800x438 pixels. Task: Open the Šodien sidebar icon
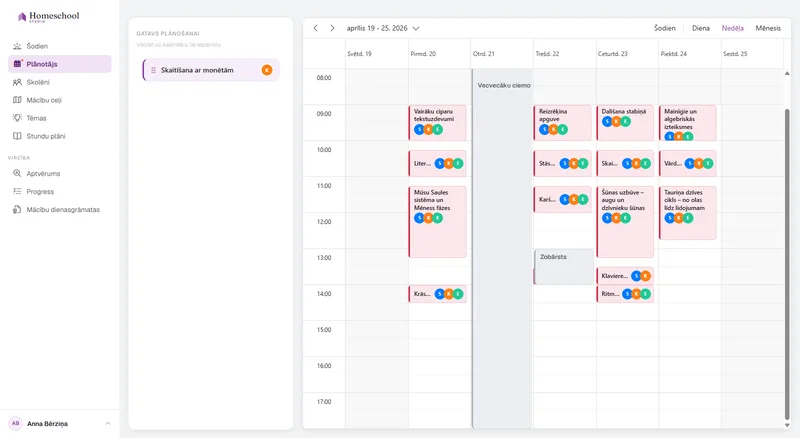(x=17, y=46)
